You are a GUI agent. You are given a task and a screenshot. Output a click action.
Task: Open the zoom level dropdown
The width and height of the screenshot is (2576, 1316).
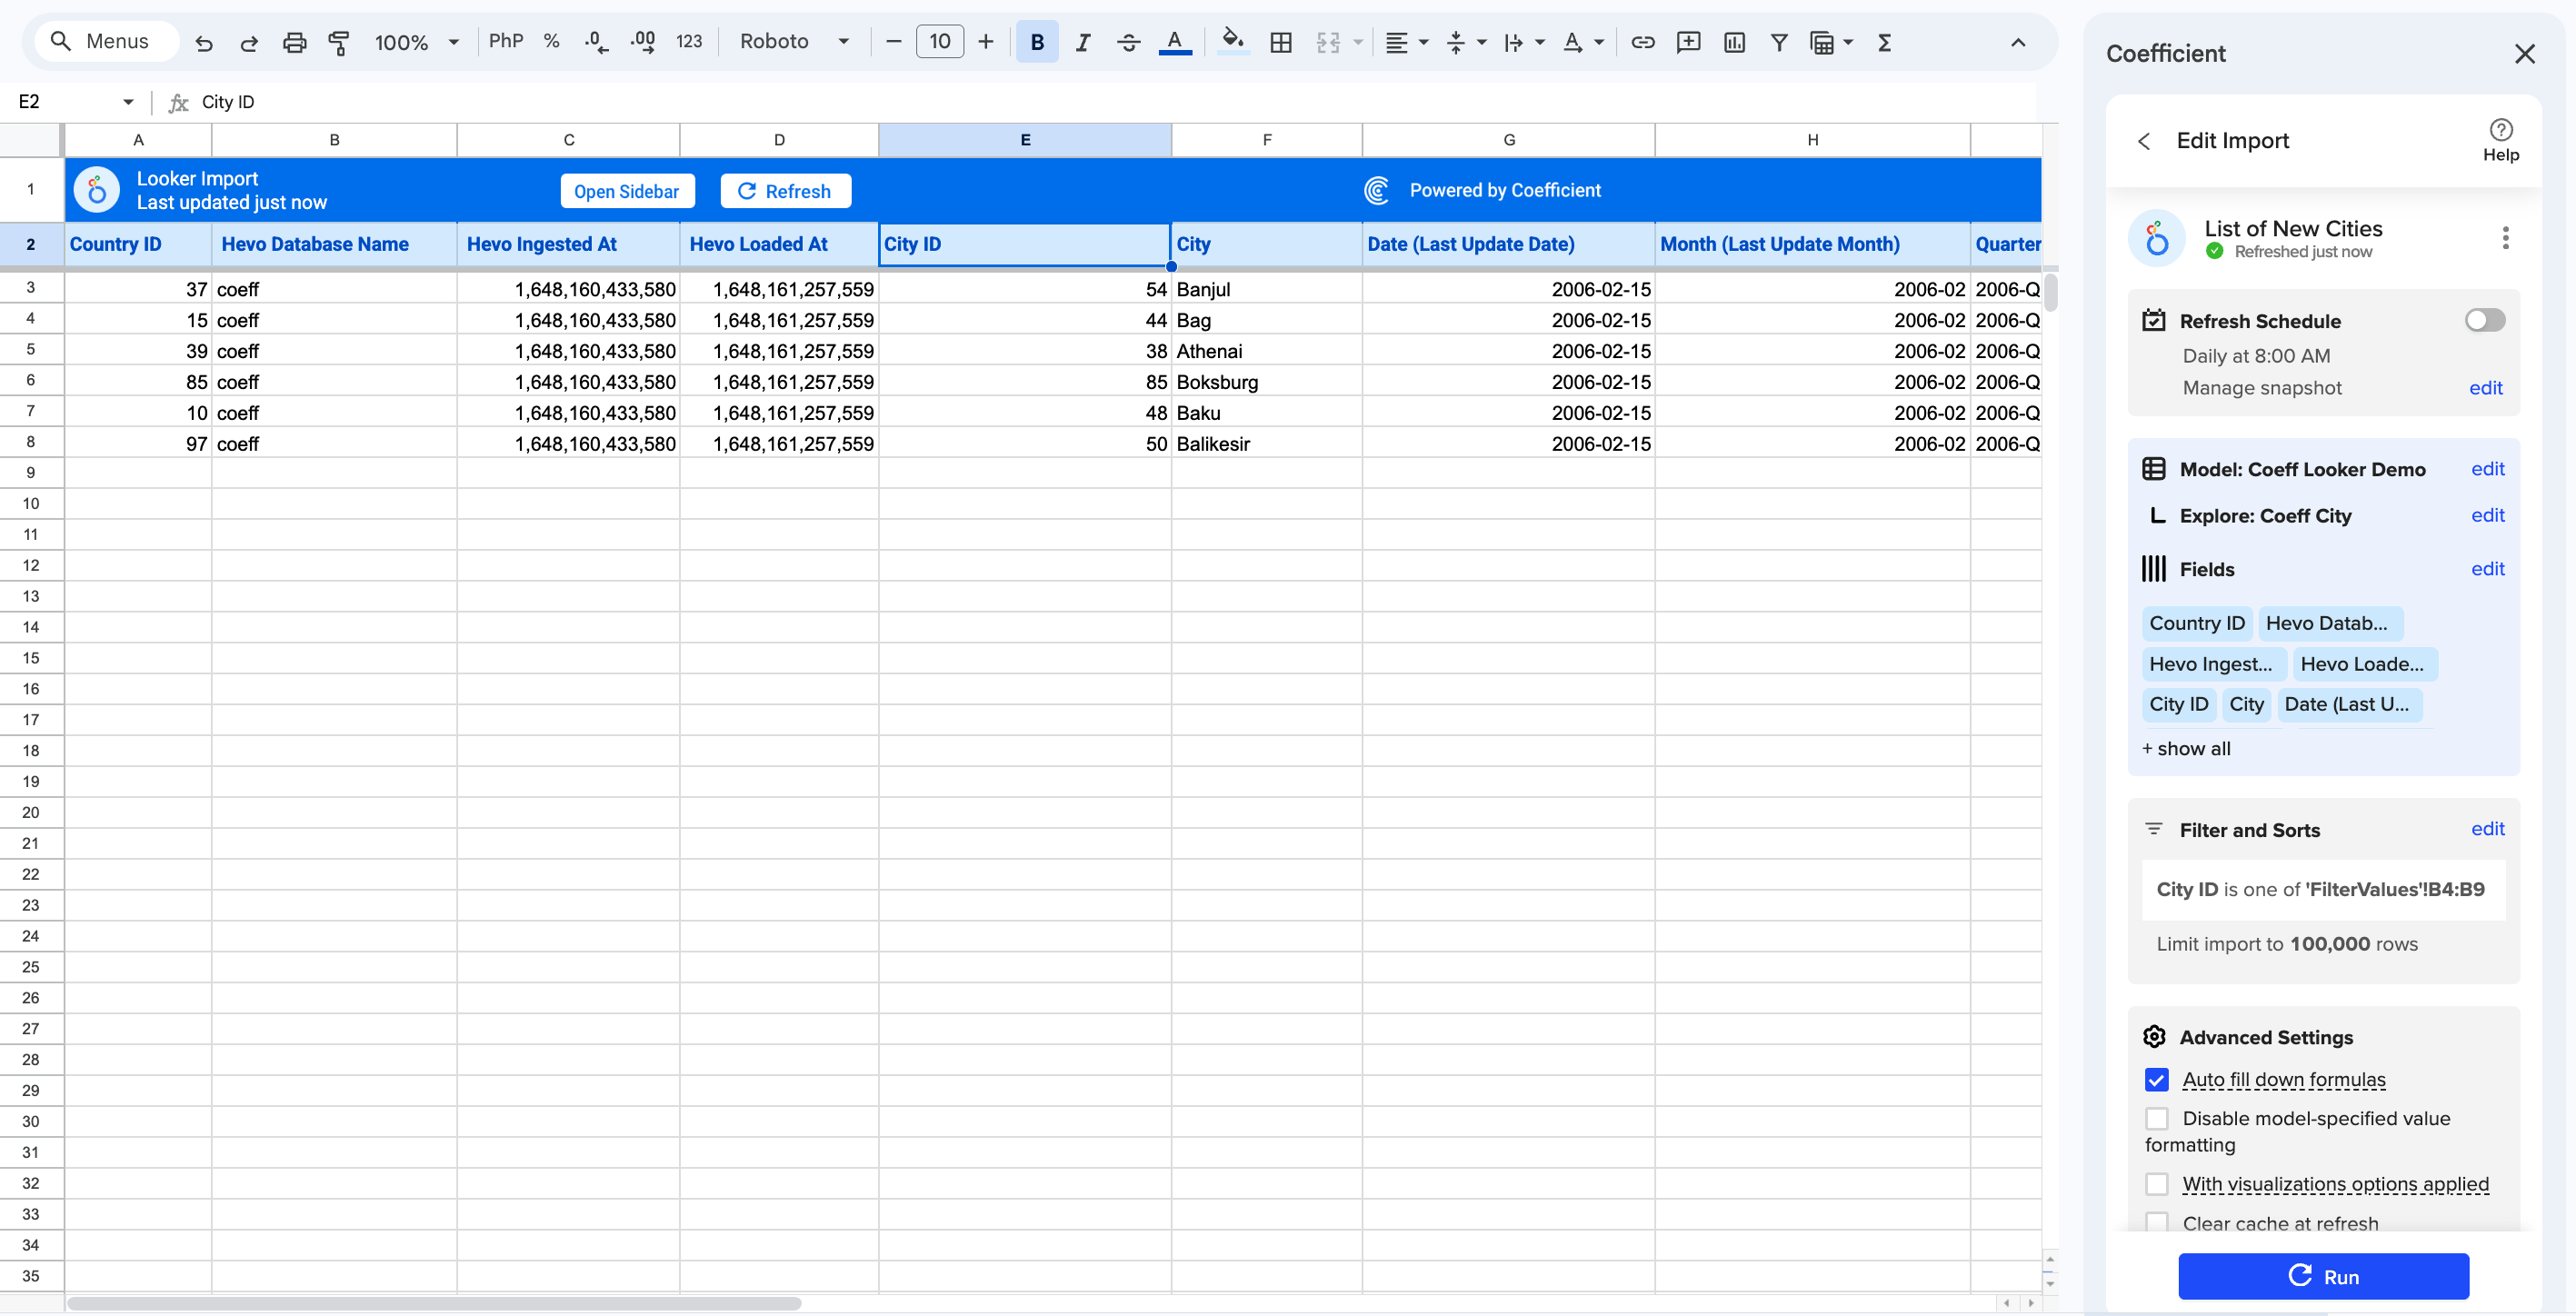click(454, 42)
